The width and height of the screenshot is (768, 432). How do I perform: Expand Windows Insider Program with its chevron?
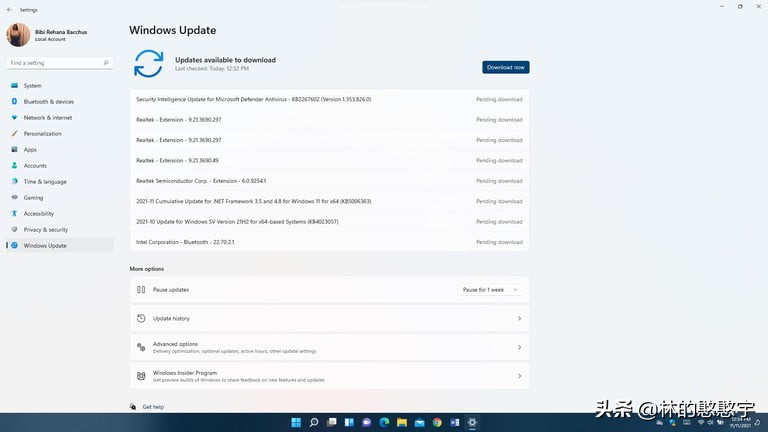point(519,376)
